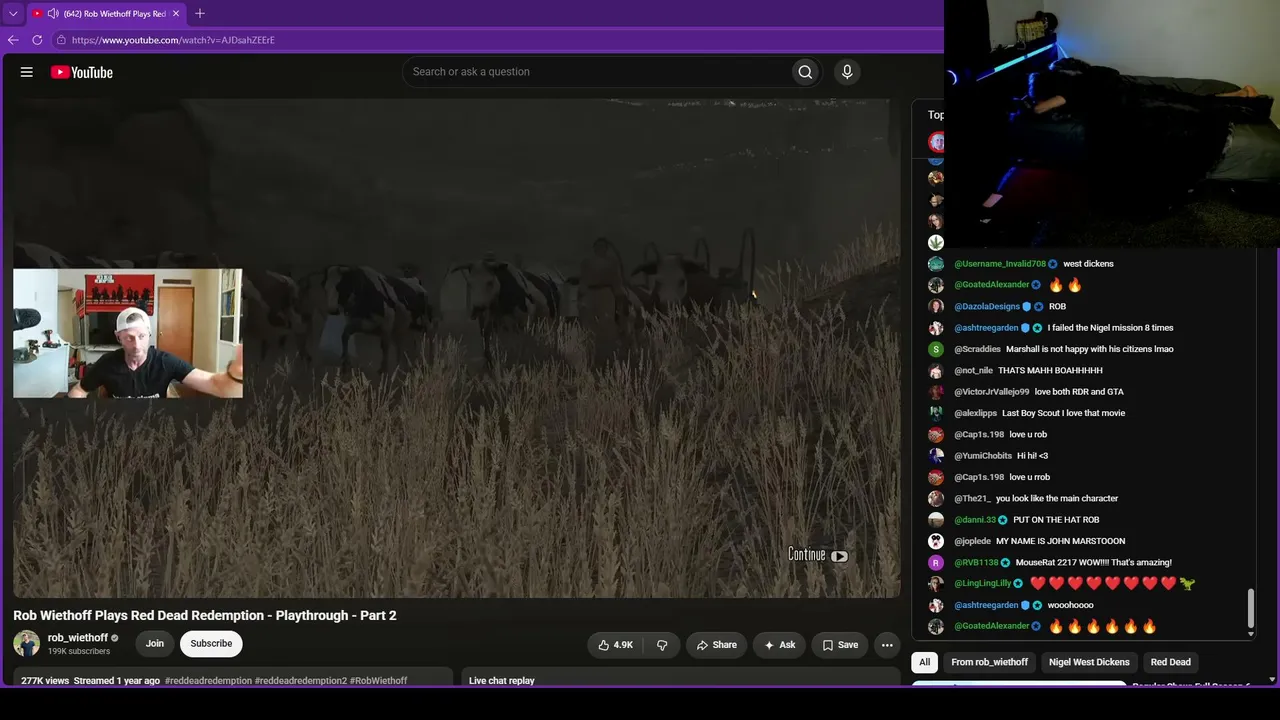Click @not_nile username in chat
Screen dimensions: 1280x720
point(972,371)
